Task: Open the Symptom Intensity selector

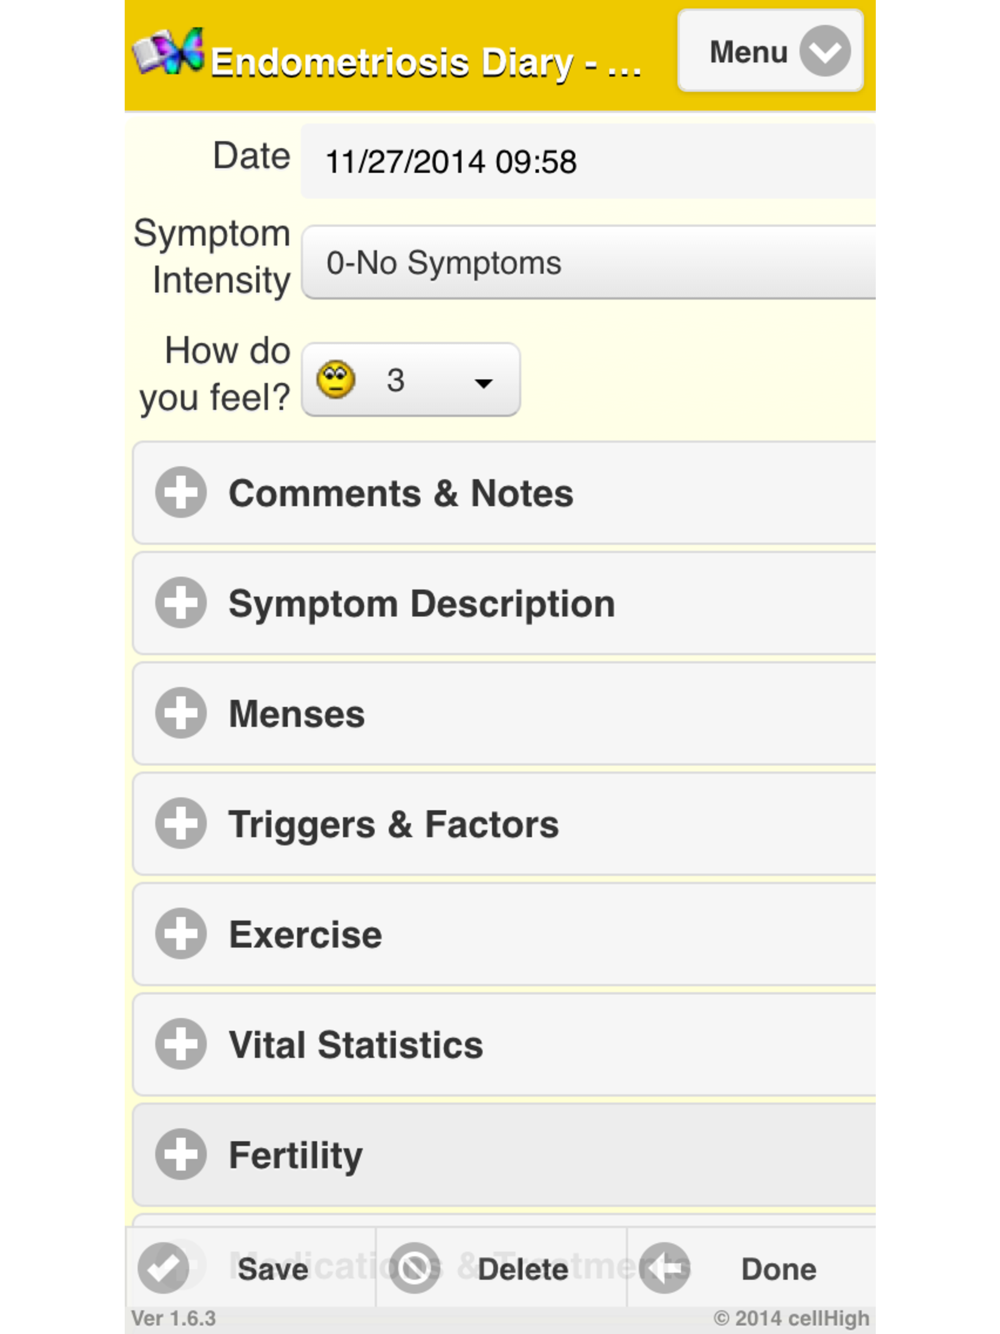Action: (588, 263)
